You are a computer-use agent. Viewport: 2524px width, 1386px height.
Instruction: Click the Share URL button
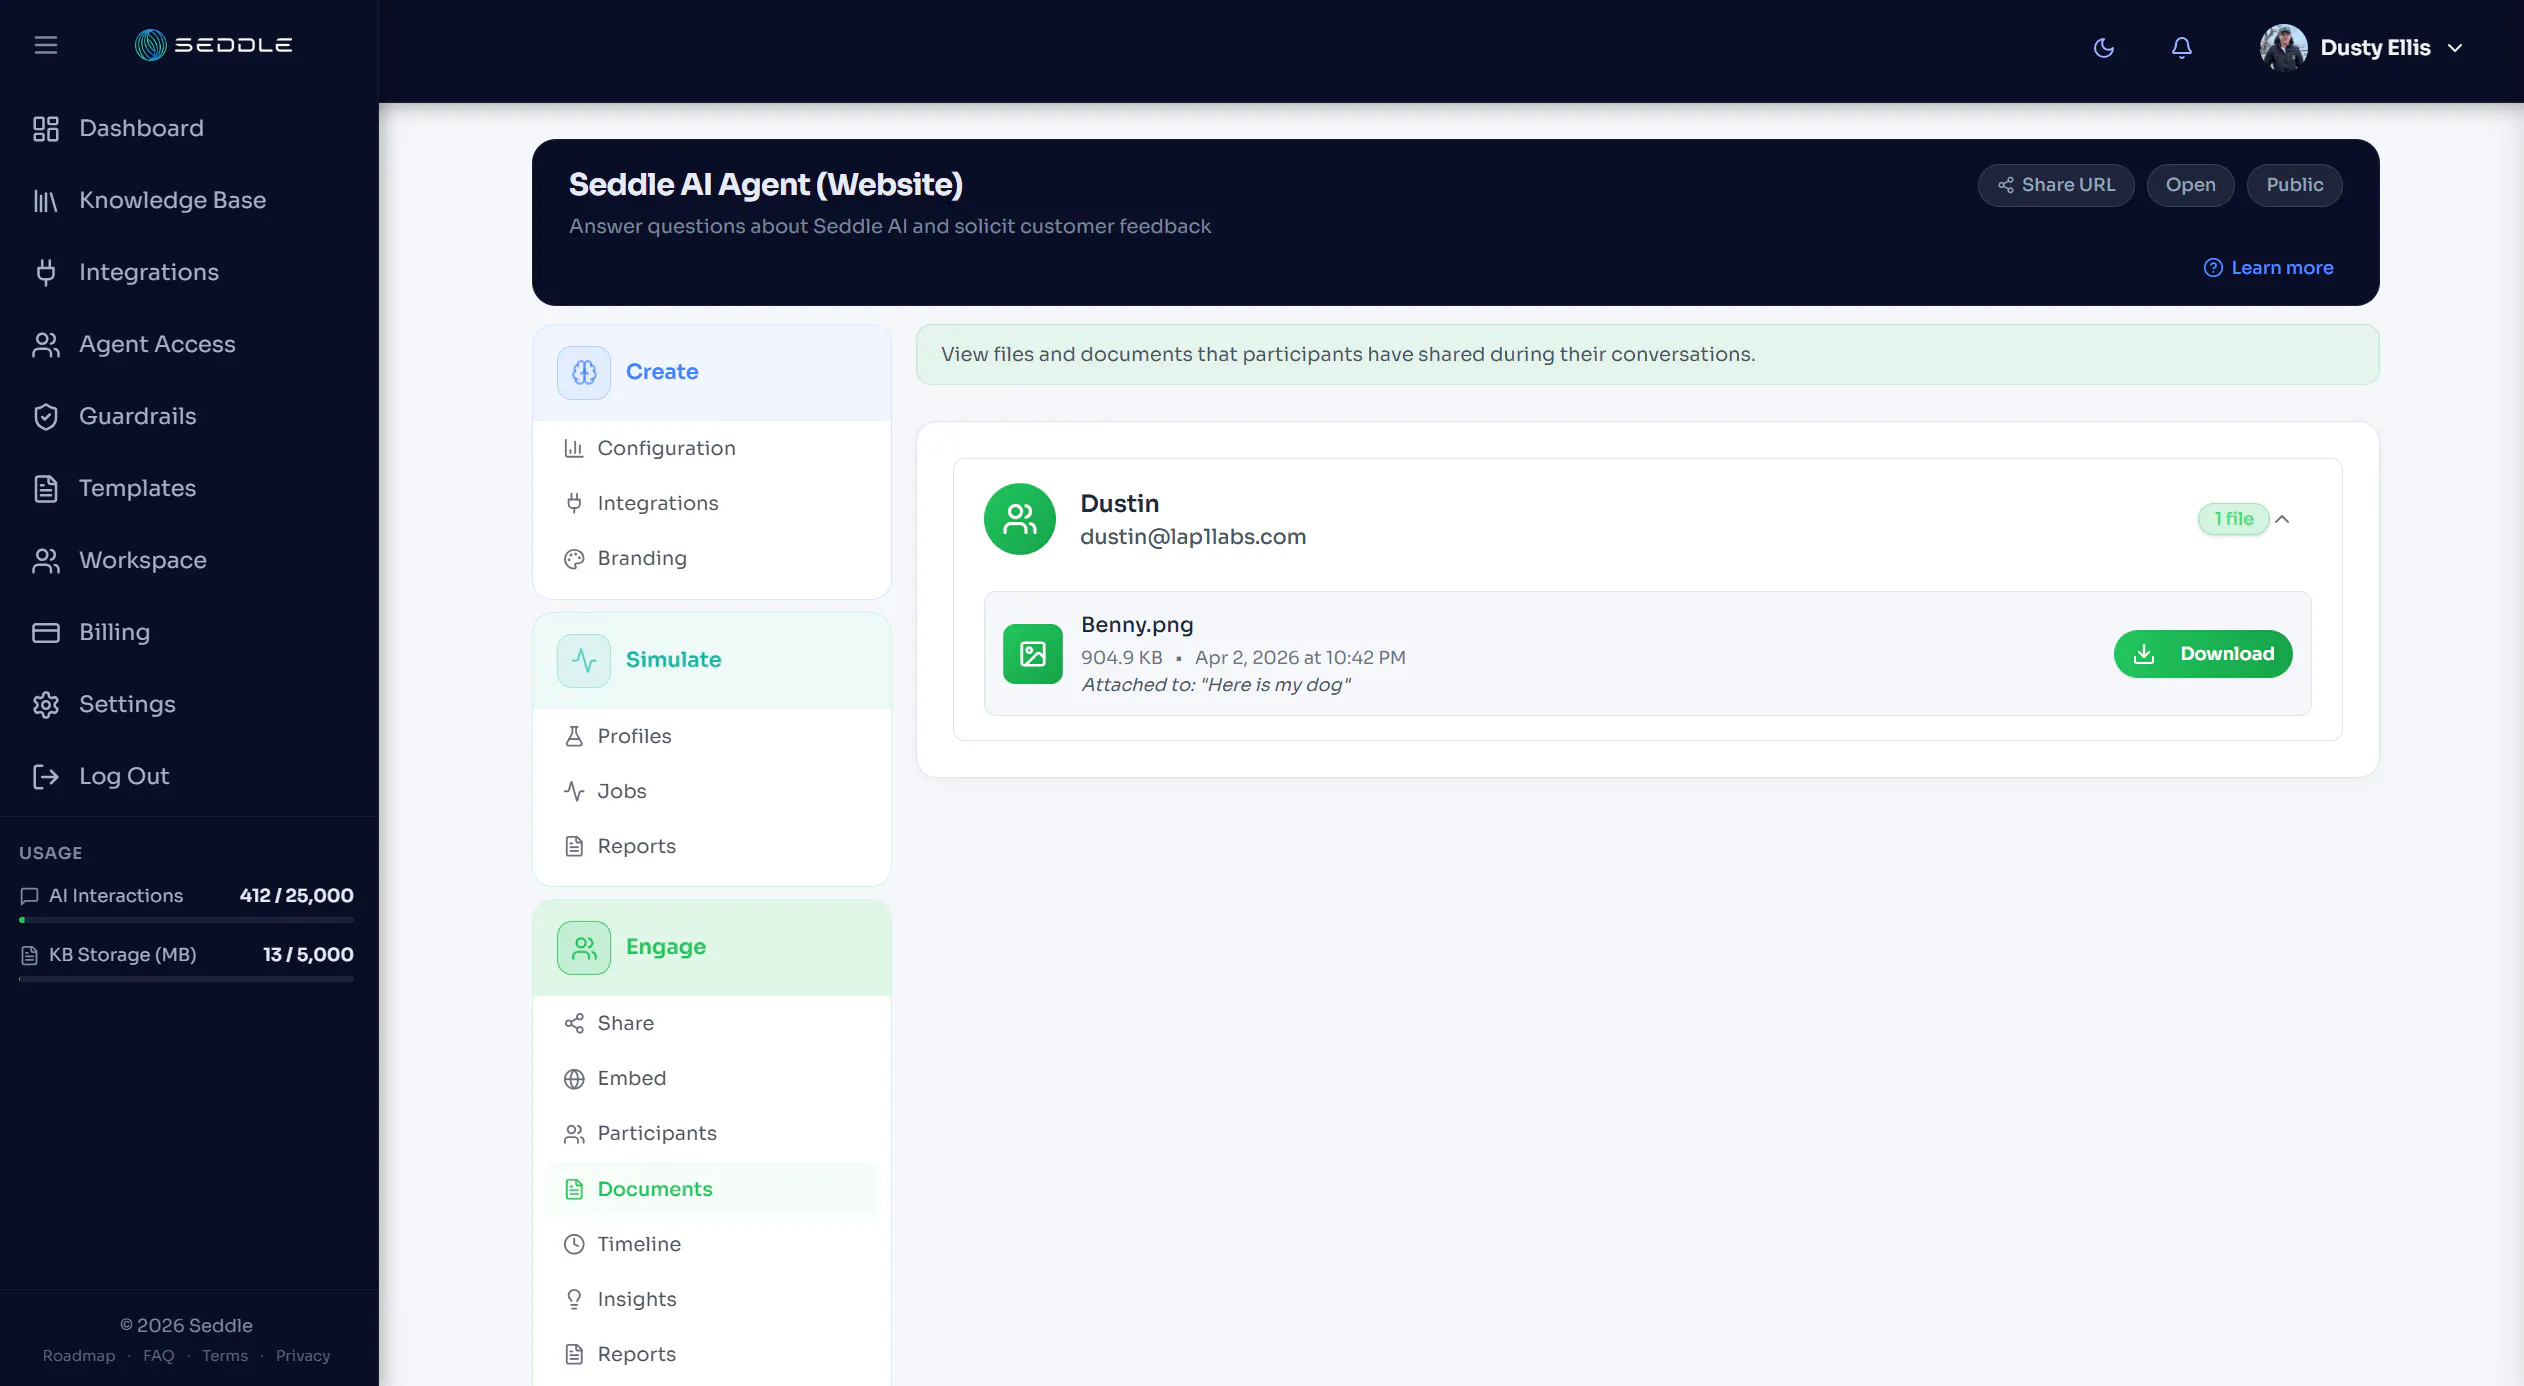[x=2056, y=185]
